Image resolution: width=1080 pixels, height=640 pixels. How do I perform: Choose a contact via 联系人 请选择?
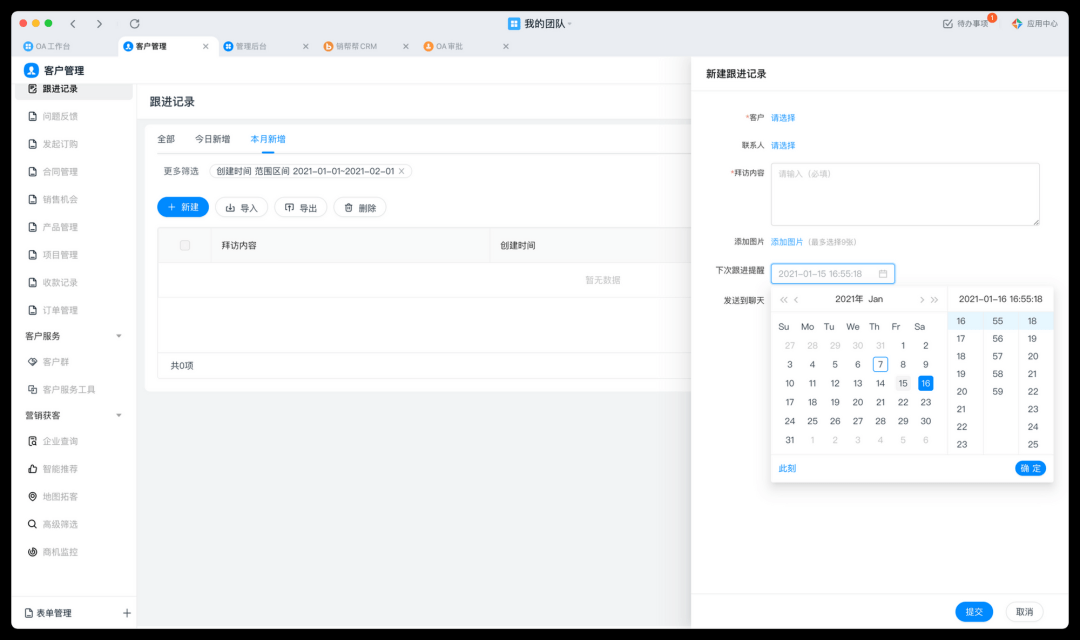click(782, 145)
